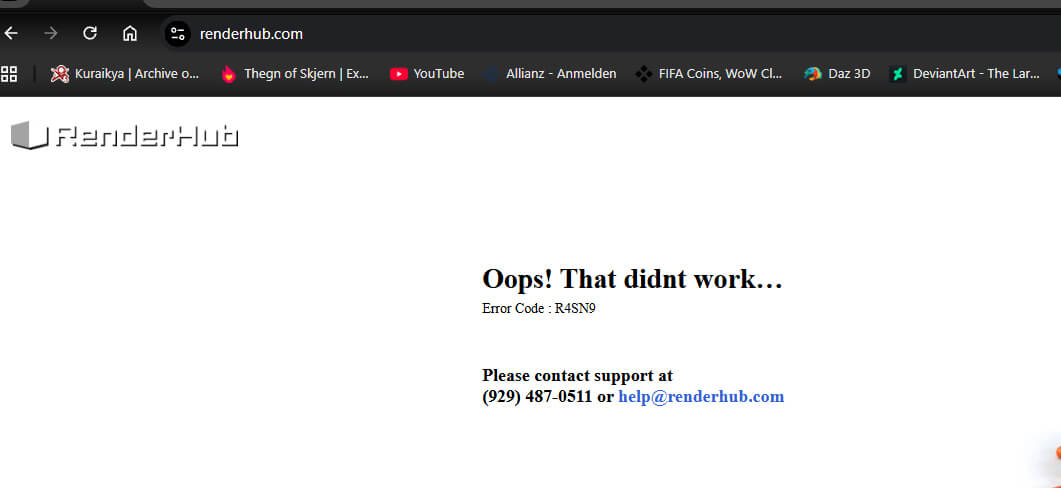Open the Kuraikya Archive bookmark
Image resolution: width=1061 pixels, height=488 pixels.
[125, 74]
